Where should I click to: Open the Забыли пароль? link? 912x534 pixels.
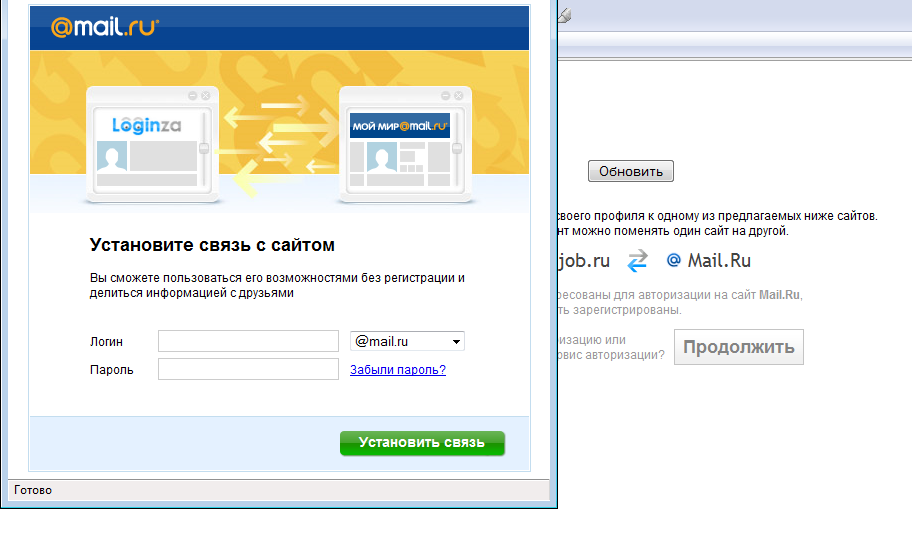(397, 370)
